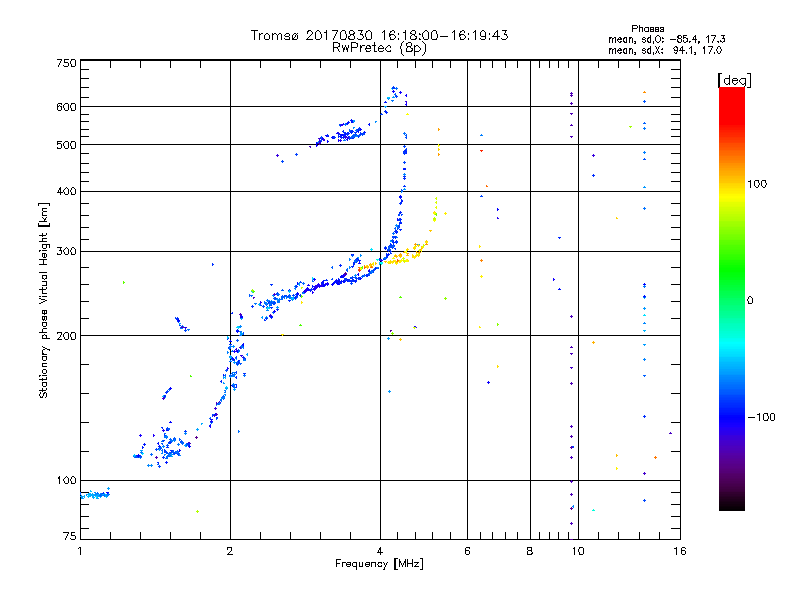The height and width of the screenshot is (600, 800).
Task: Click the 100 label on the color bar
Action: pos(757,184)
